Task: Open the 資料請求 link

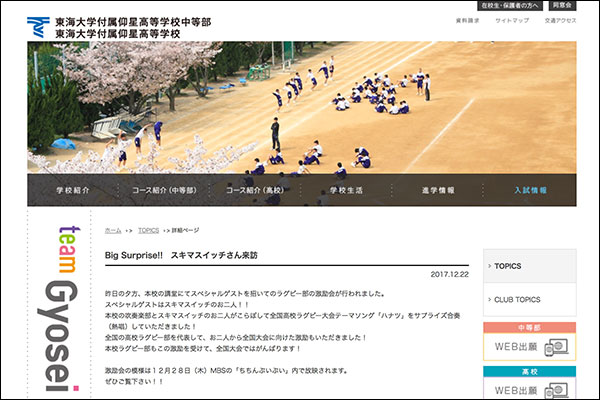Action: [x=469, y=21]
